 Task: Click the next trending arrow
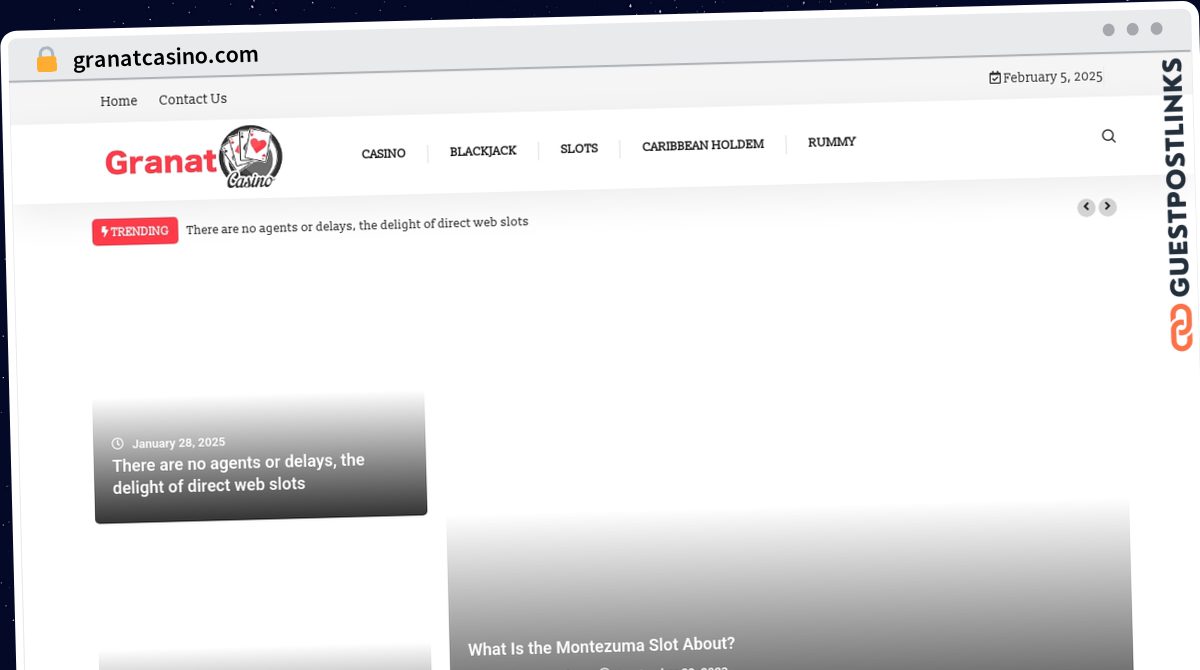pyautogui.click(x=1107, y=207)
